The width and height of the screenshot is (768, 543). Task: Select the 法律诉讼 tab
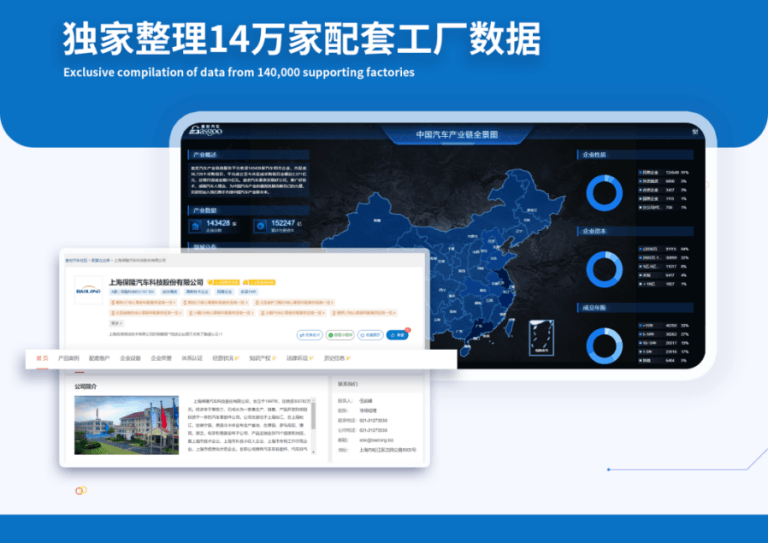300,358
